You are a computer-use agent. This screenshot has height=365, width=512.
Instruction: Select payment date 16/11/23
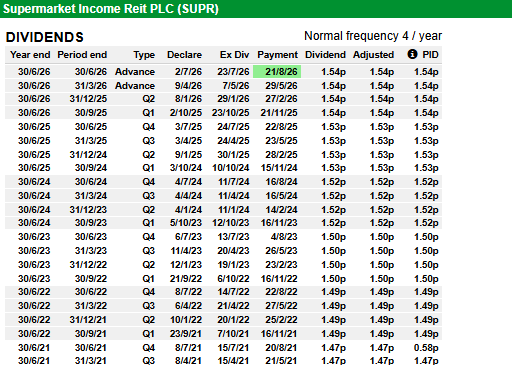point(279,223)
